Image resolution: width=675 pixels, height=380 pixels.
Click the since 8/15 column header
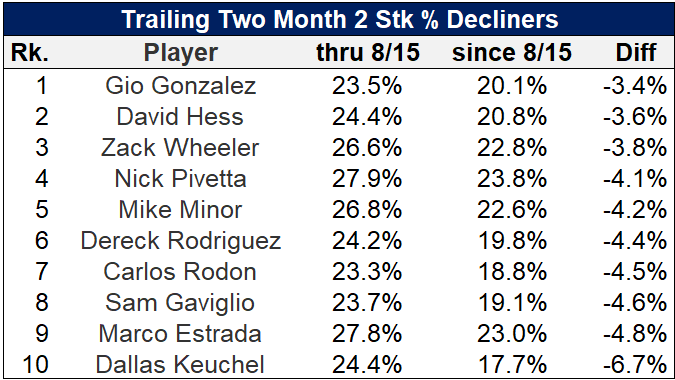coord(512,53)
